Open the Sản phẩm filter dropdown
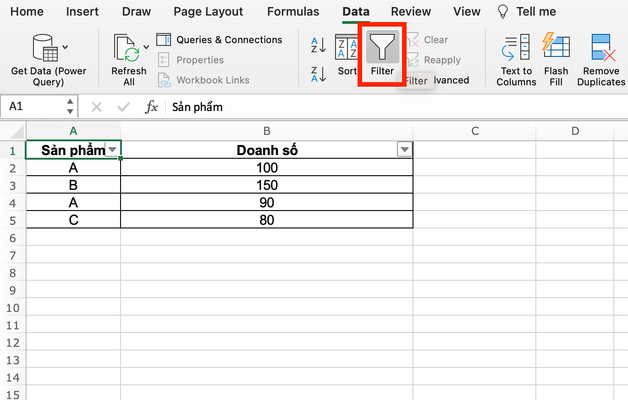 (x=112, y=149)
